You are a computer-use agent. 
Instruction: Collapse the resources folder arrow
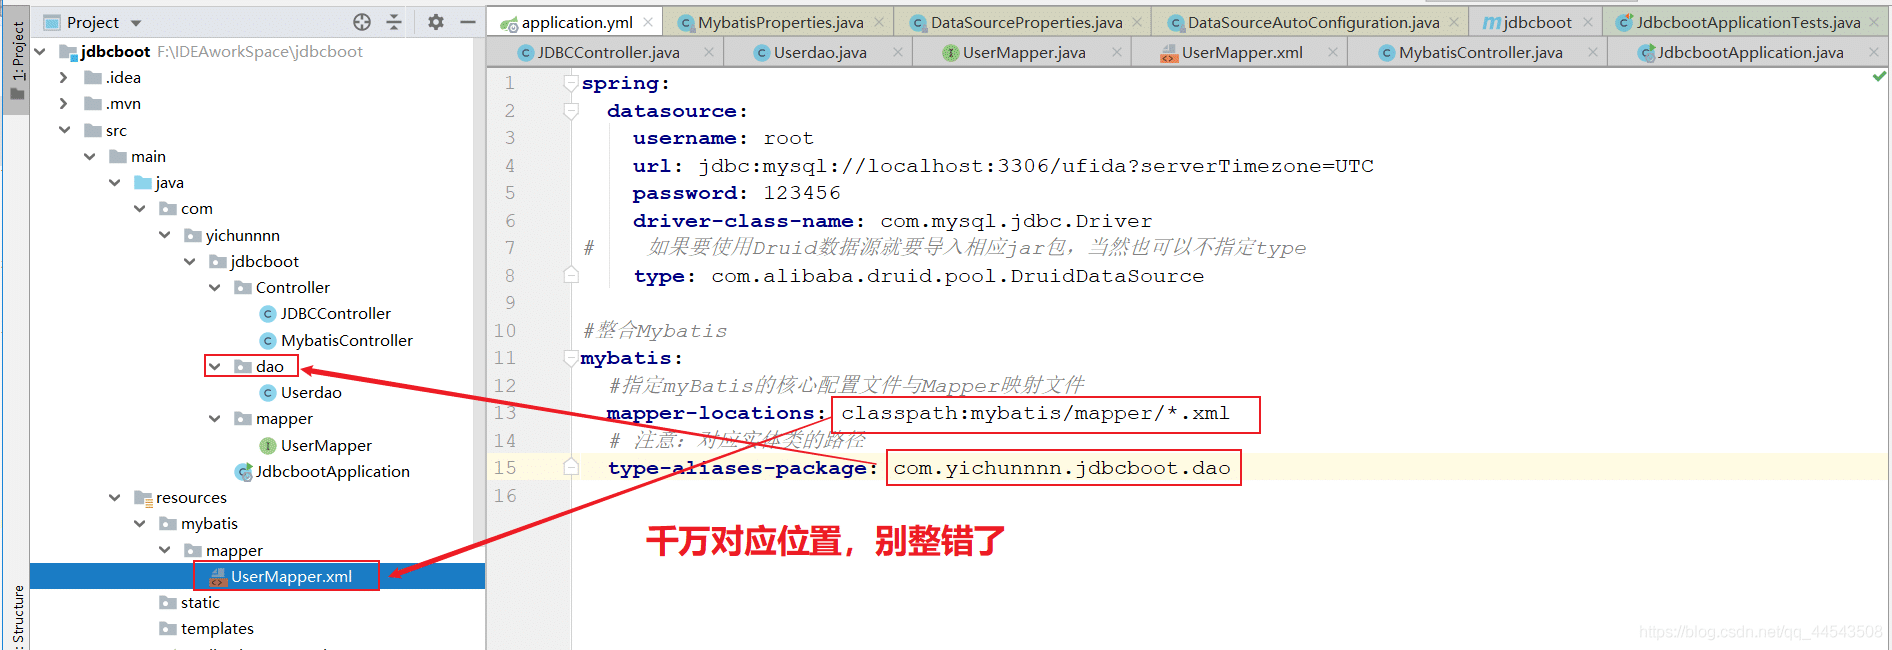(114, 497)
